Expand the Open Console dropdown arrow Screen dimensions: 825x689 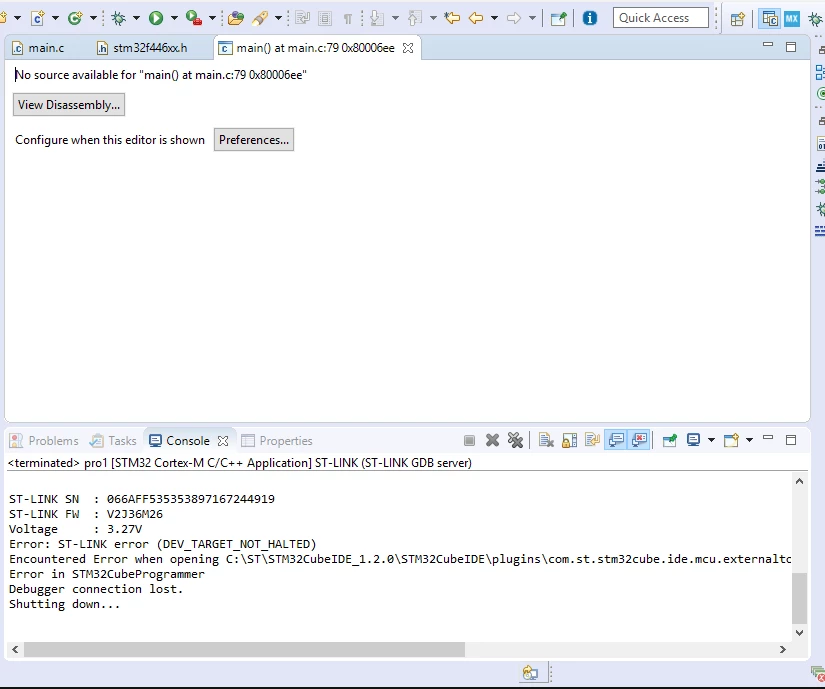pyautogui.click(x=749, y=440)
